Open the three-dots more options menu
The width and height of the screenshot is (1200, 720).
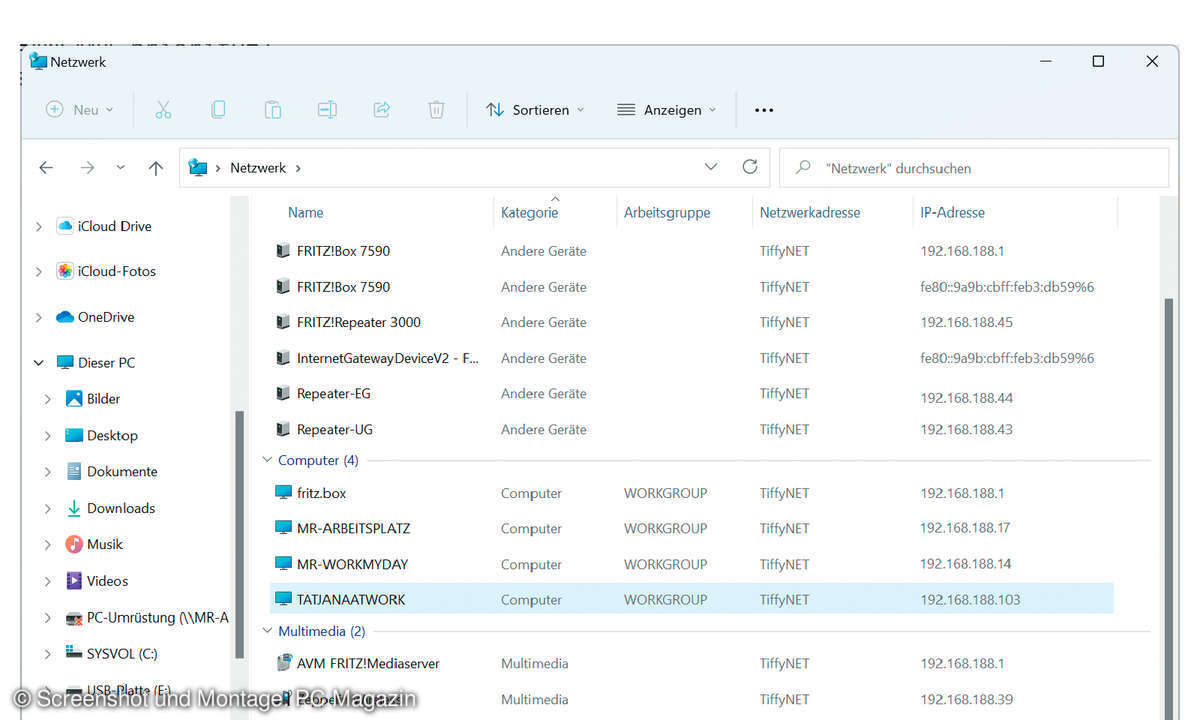pos(764,110)
